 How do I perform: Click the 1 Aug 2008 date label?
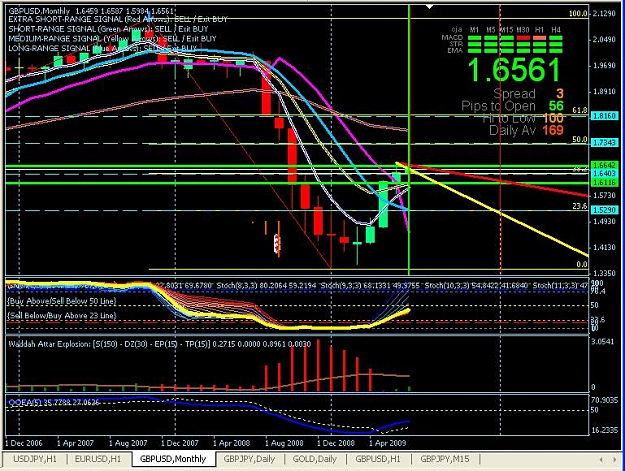pyautogui.click(x=284, y=443)
